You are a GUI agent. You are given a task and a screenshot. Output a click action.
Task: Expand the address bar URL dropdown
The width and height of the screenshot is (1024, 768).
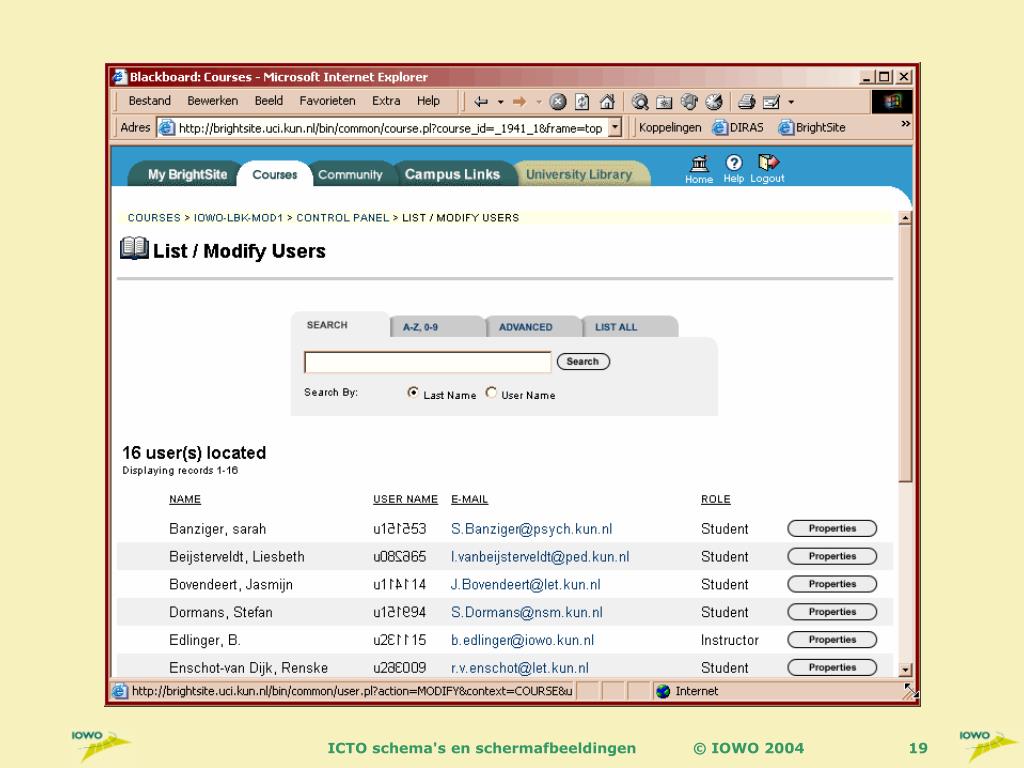615,127
